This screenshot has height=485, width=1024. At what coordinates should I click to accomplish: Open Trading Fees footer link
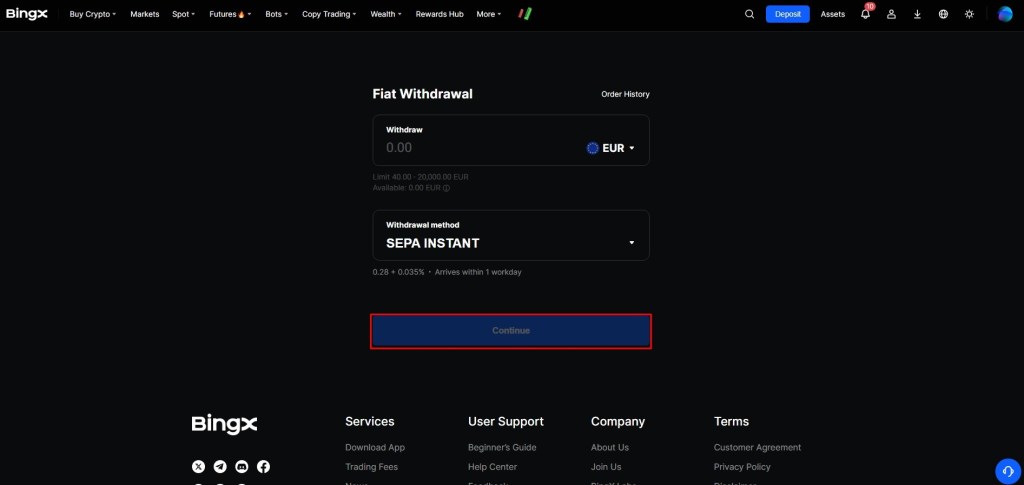(x=371, y=467)
